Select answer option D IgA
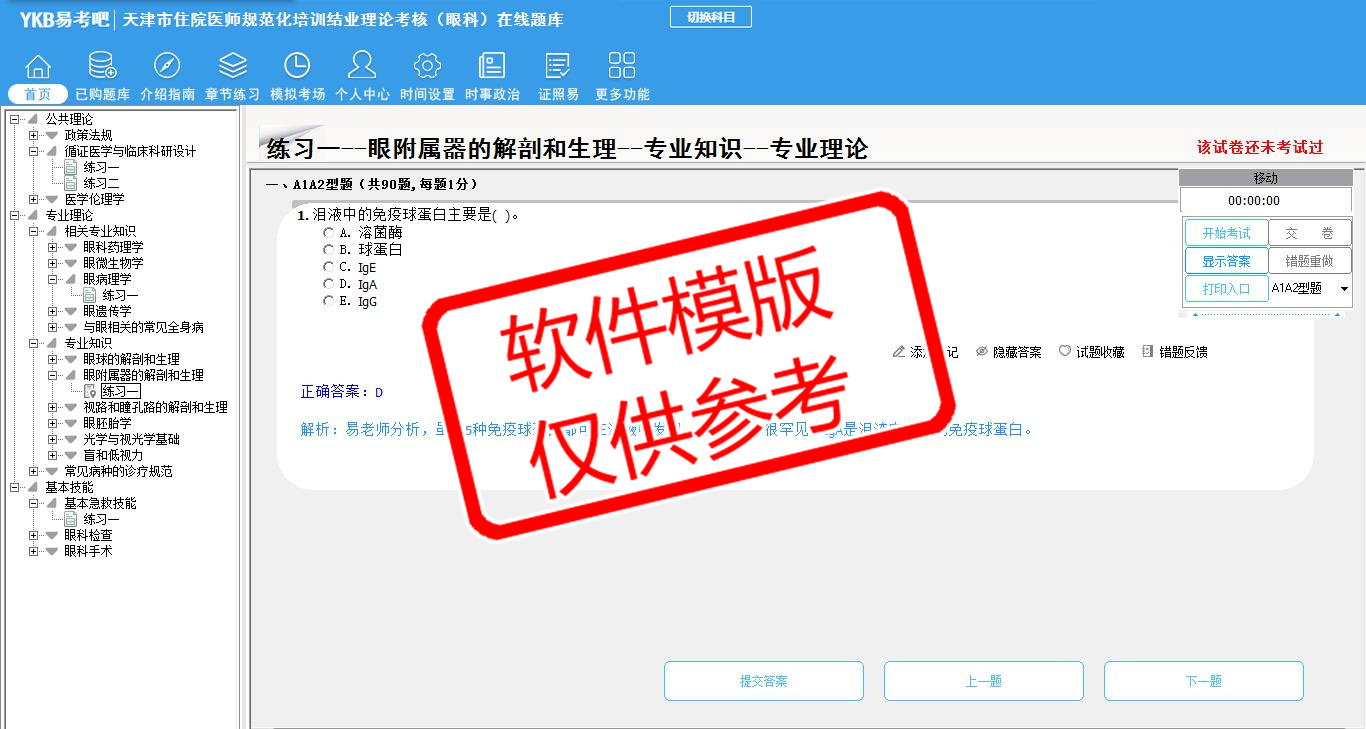Viewport: 1366px width, 729px height. click(329, 284)
